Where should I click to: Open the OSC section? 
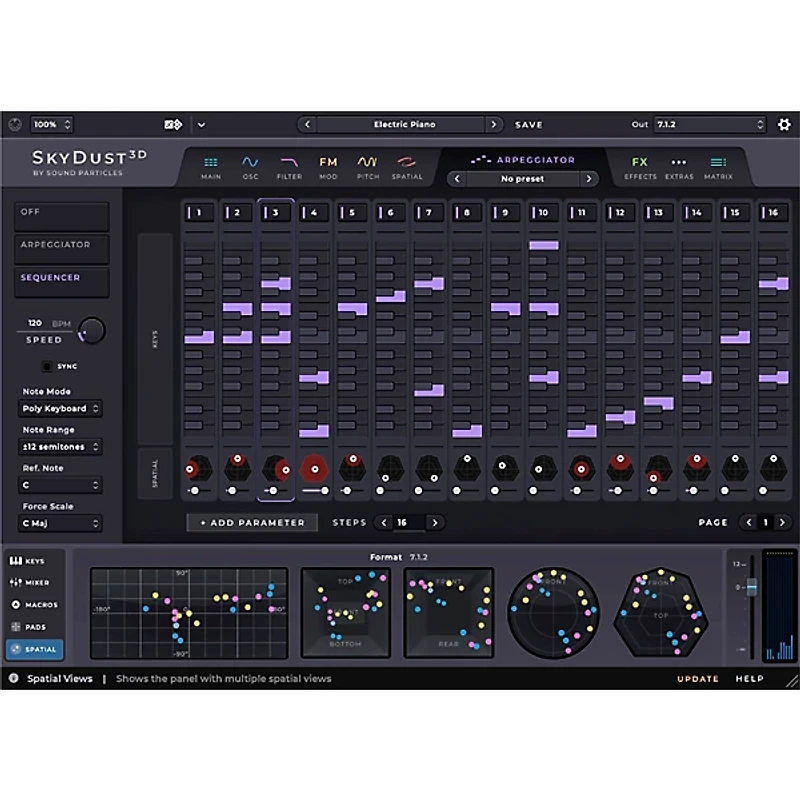[250, 166]
